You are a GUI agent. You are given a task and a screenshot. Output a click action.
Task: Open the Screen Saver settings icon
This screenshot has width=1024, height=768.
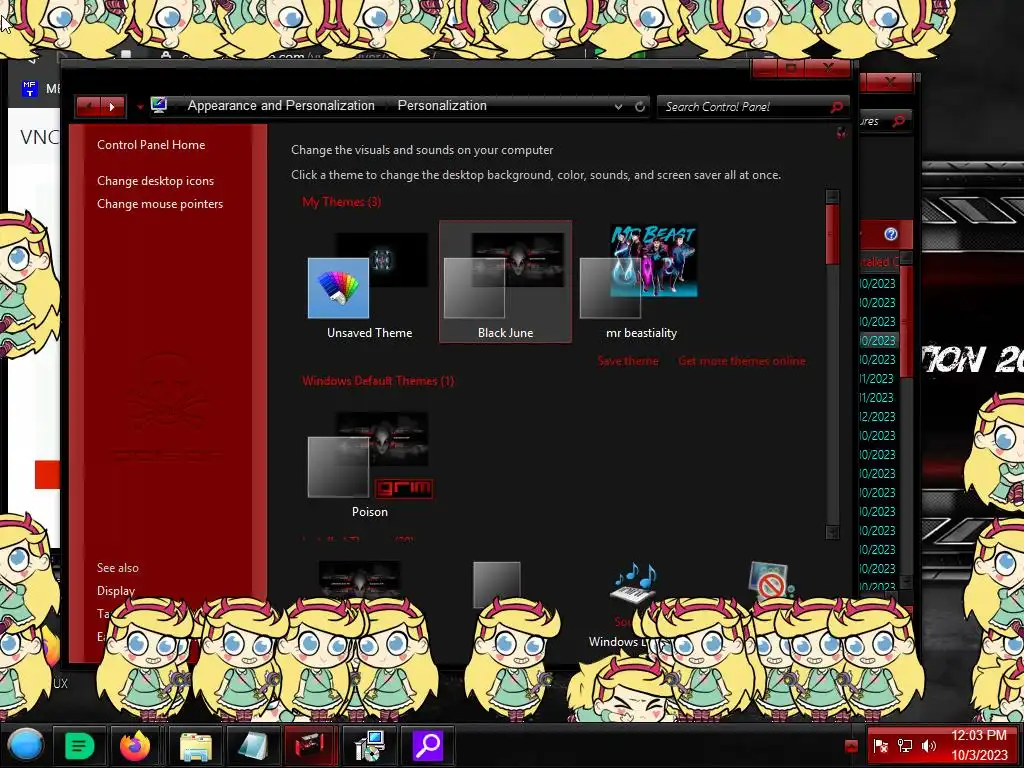769,580
